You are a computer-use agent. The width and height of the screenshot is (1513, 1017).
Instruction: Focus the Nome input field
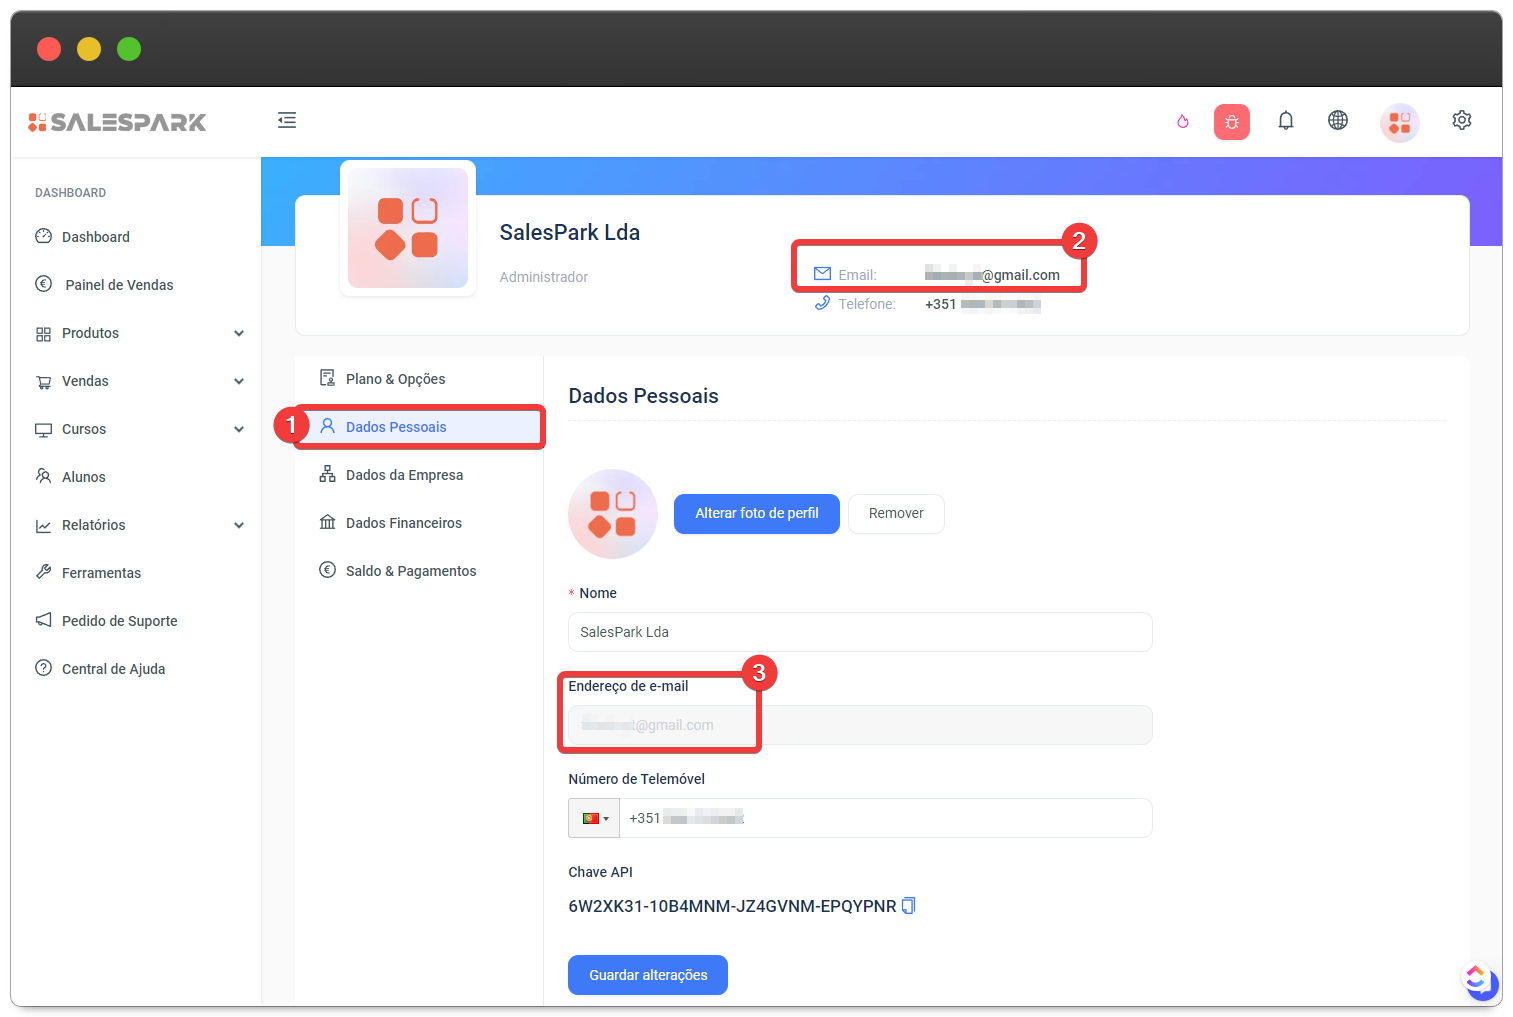[860, 632]
